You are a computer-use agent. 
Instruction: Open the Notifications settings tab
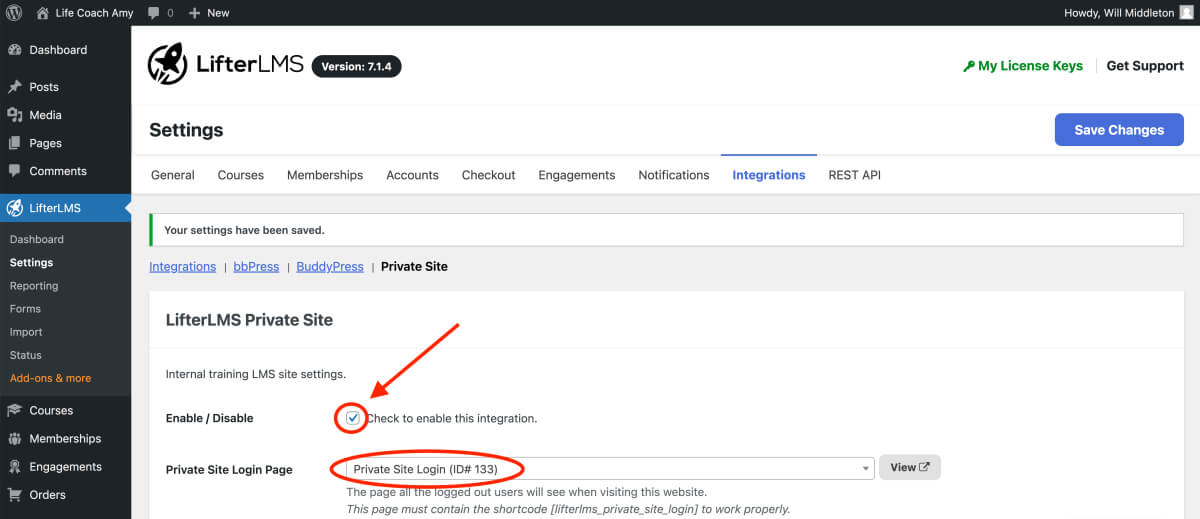tap(674, 175)
